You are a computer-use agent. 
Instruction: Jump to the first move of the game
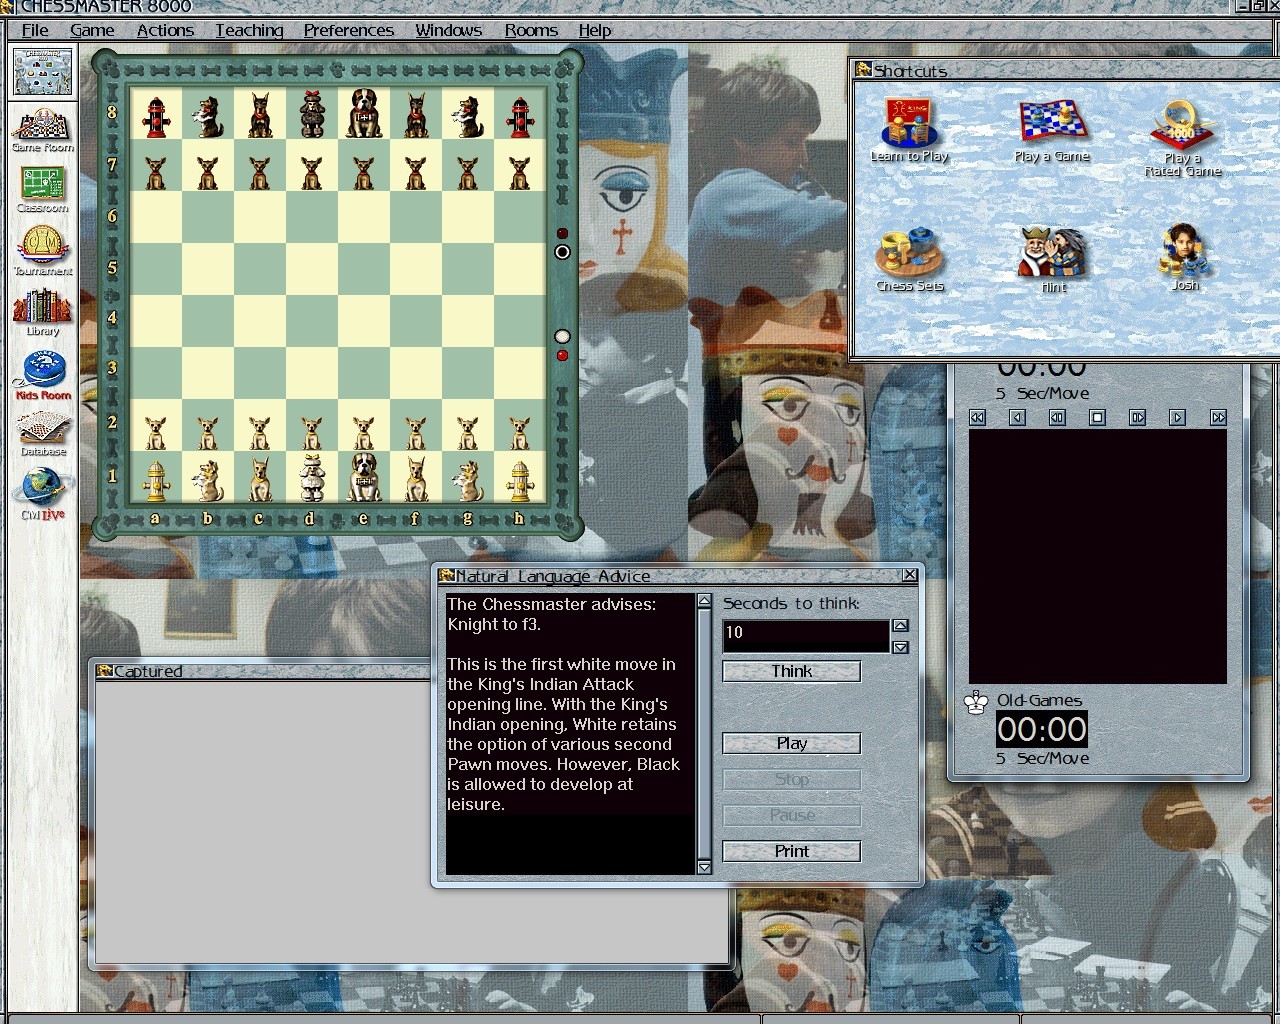click(x=978, y=417)
